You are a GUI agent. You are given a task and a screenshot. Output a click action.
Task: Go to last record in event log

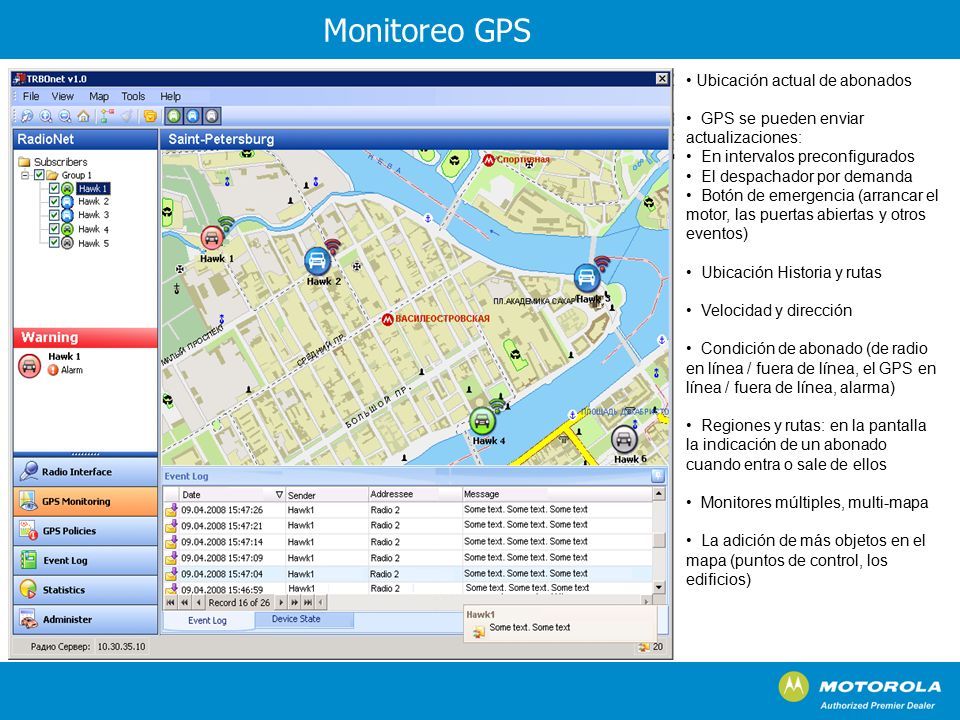[x=308, y=602]
